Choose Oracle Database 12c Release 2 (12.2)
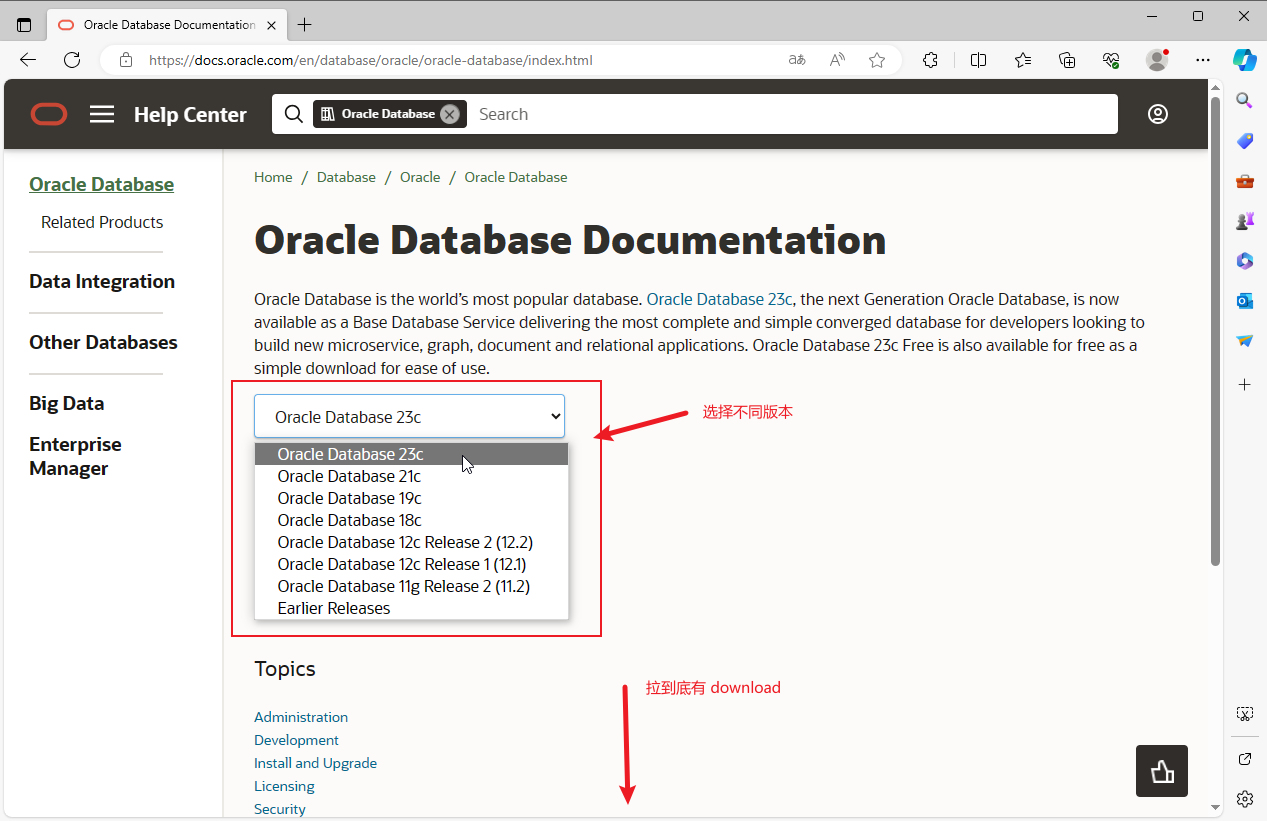This screenshot has width=1267, height=821. pos(405,542)
